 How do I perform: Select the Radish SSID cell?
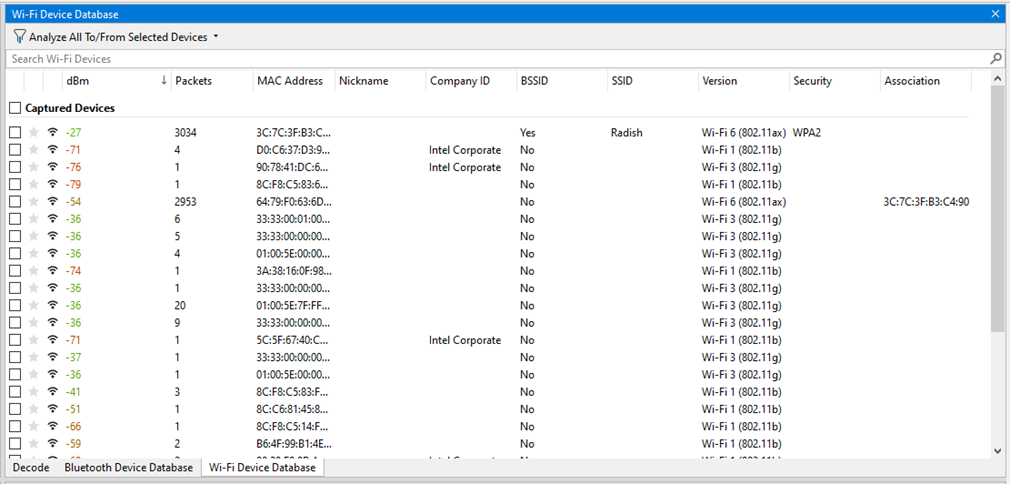[x=627, y=133]
